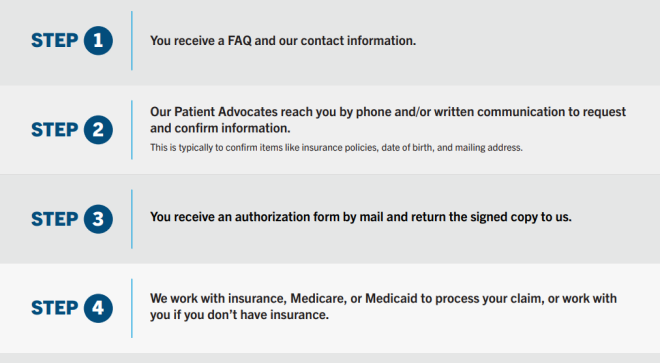Click the small note about insurance policies

click(336, 147)
